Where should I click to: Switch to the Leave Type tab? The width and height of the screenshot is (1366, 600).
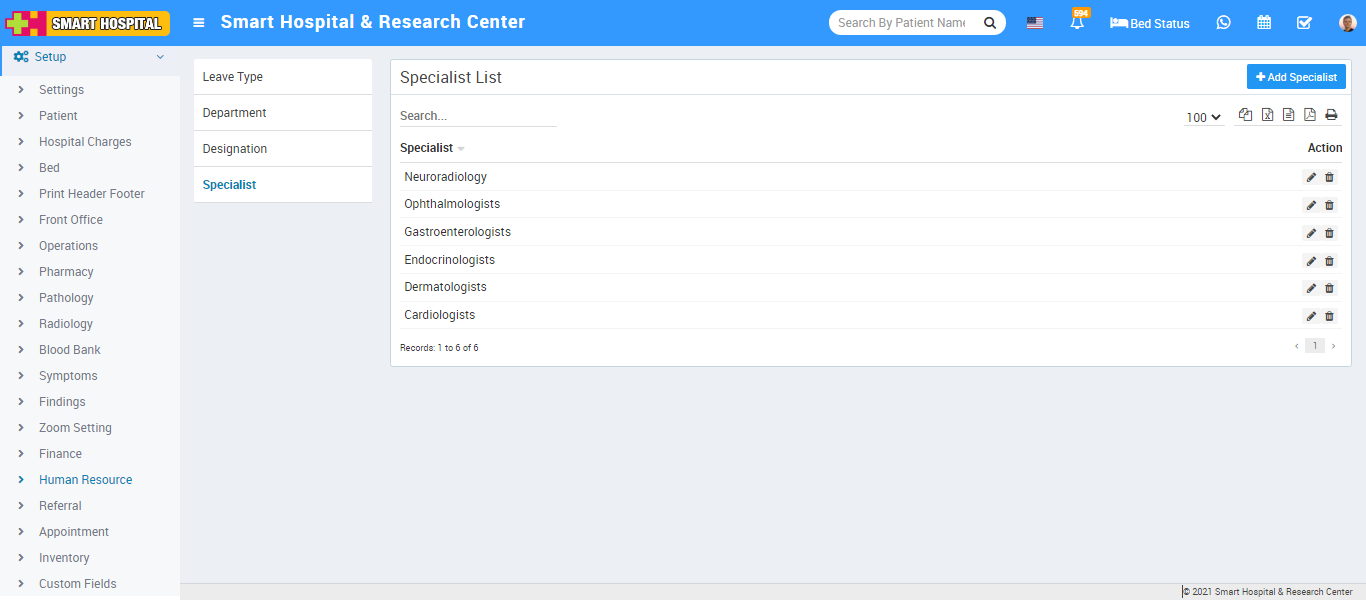coord(233,77)
